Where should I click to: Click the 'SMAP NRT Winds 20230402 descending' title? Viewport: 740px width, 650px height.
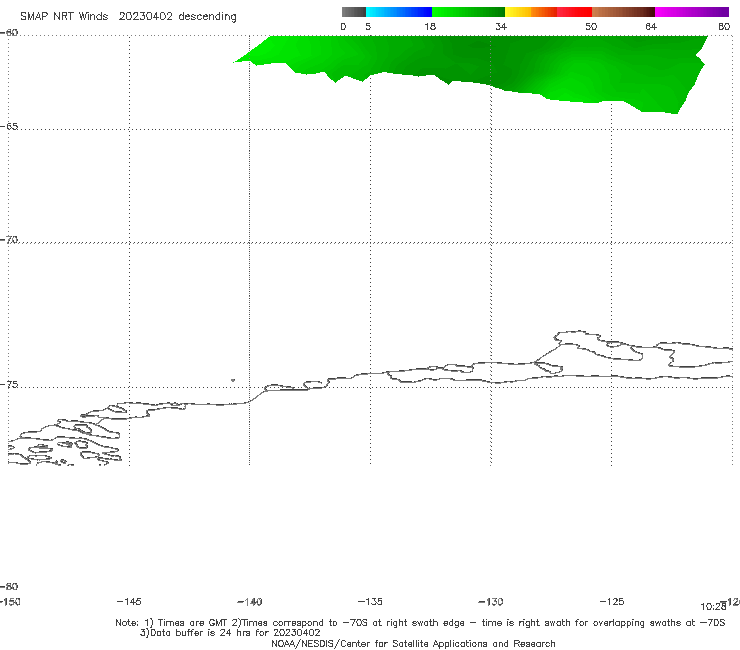pos(128,16)
